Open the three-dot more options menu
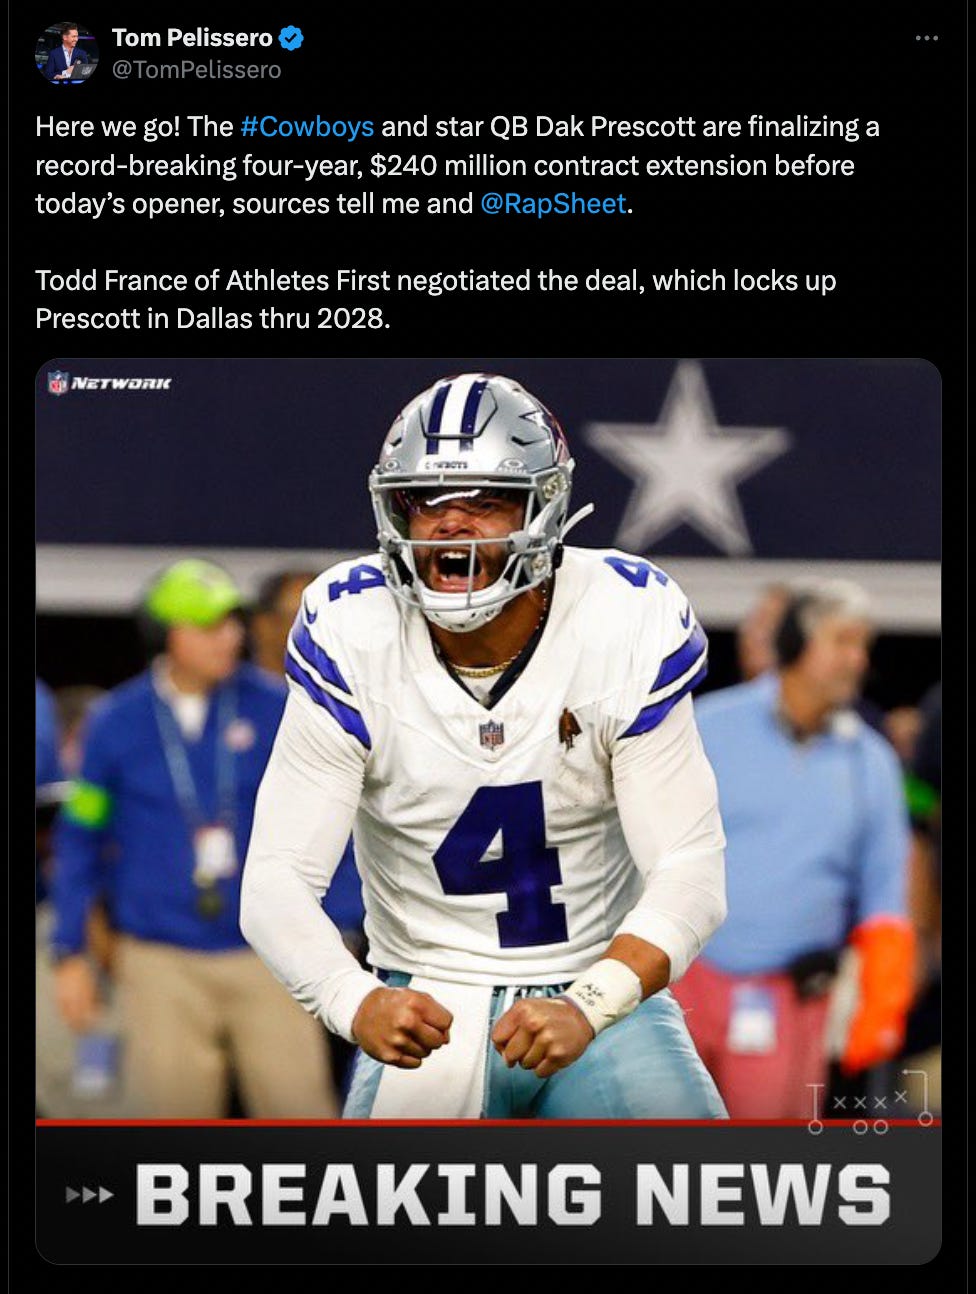The image size is (976, 1294). pos(927,38)
